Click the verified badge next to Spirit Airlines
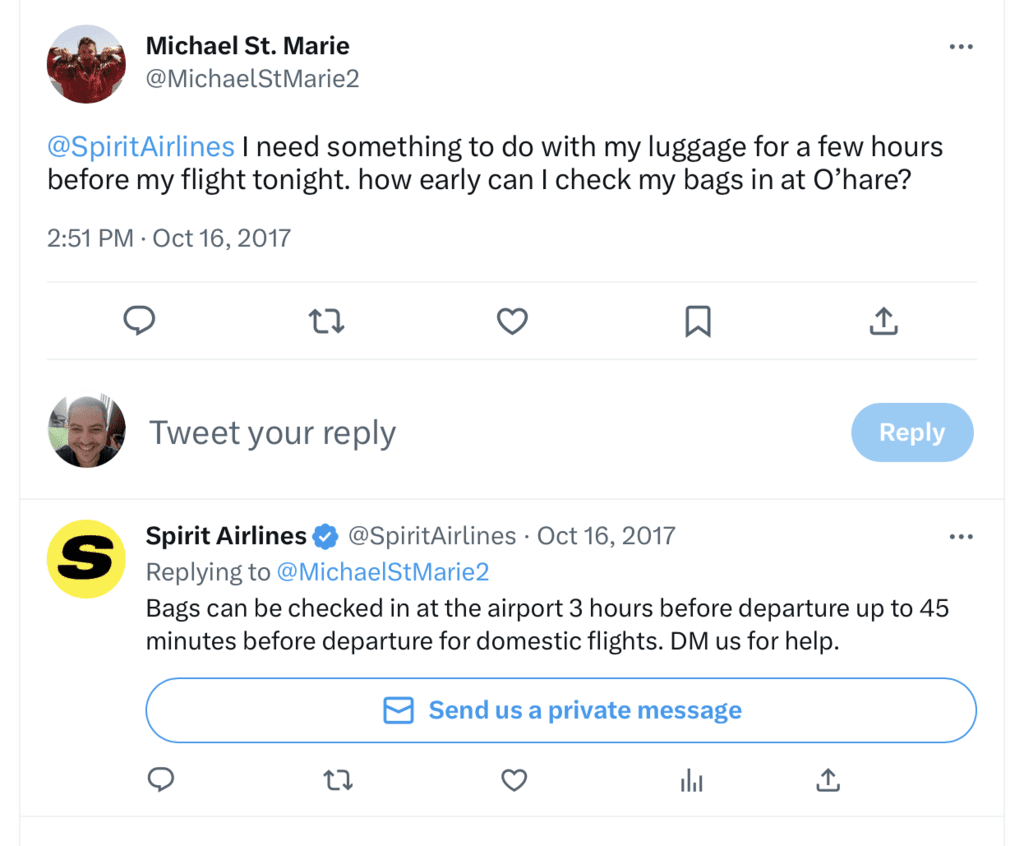The width and height of the screenshot is (1024, 846). (x=323, y=536)
